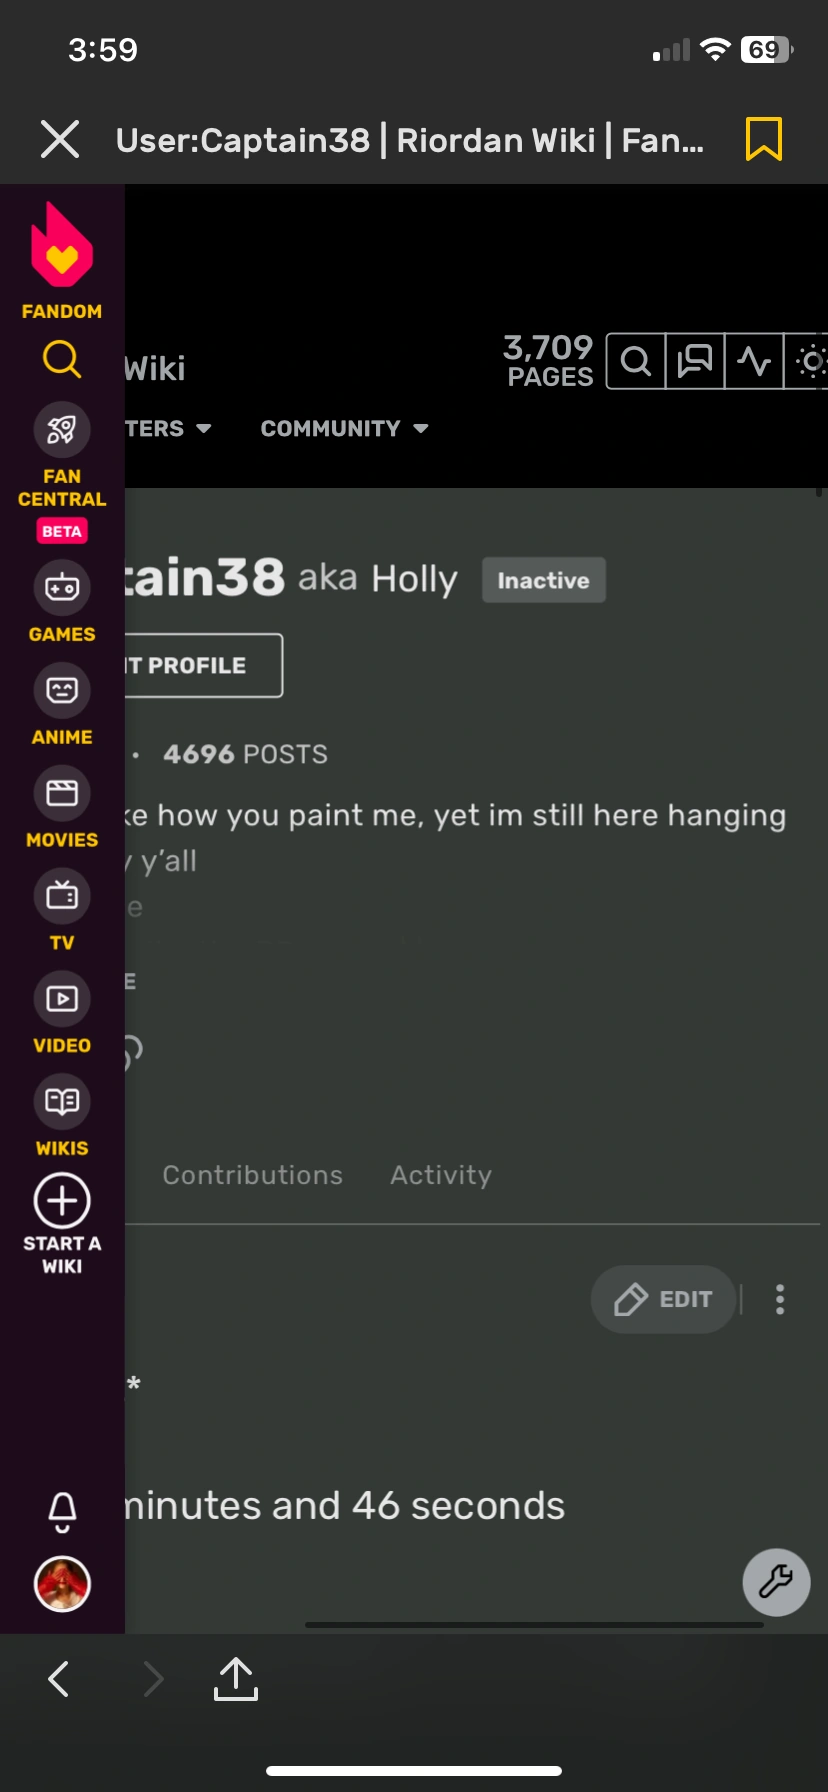The image size is (828, 1792).
Task: Open the wiki Discuss chat icon
Action: [695, 361]
